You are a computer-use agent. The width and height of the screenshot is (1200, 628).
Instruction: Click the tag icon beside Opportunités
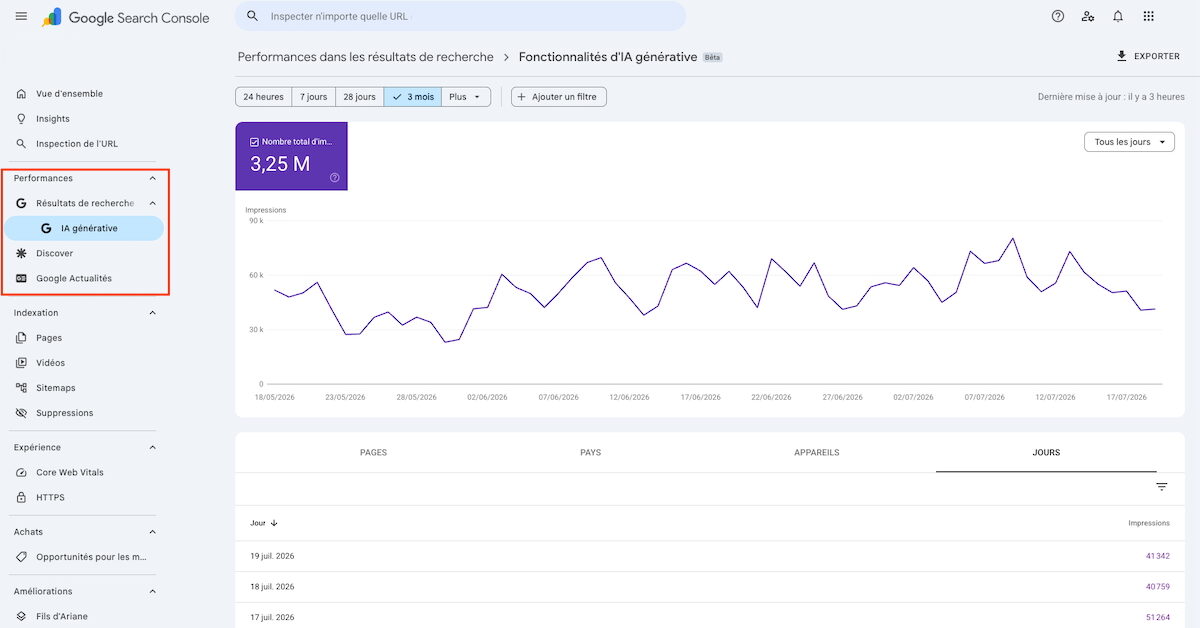pos(21,557)
